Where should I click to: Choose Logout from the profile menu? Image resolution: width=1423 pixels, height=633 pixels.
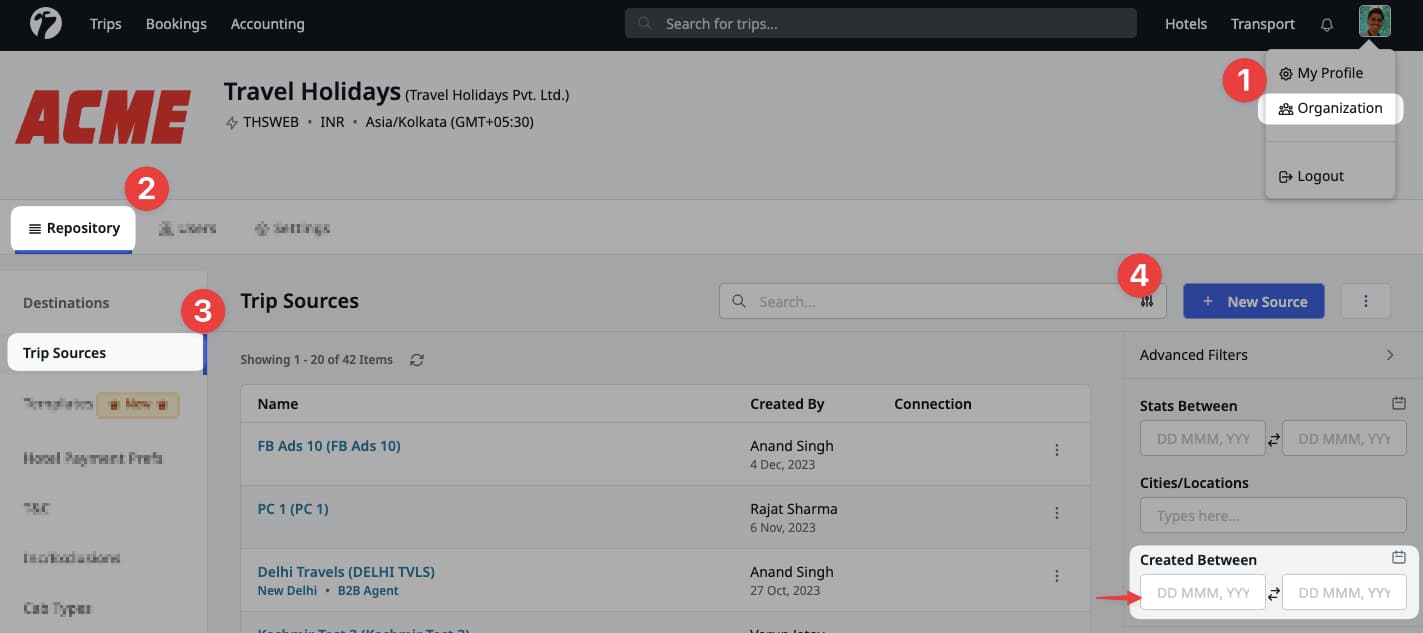[x=1319, y=176]
